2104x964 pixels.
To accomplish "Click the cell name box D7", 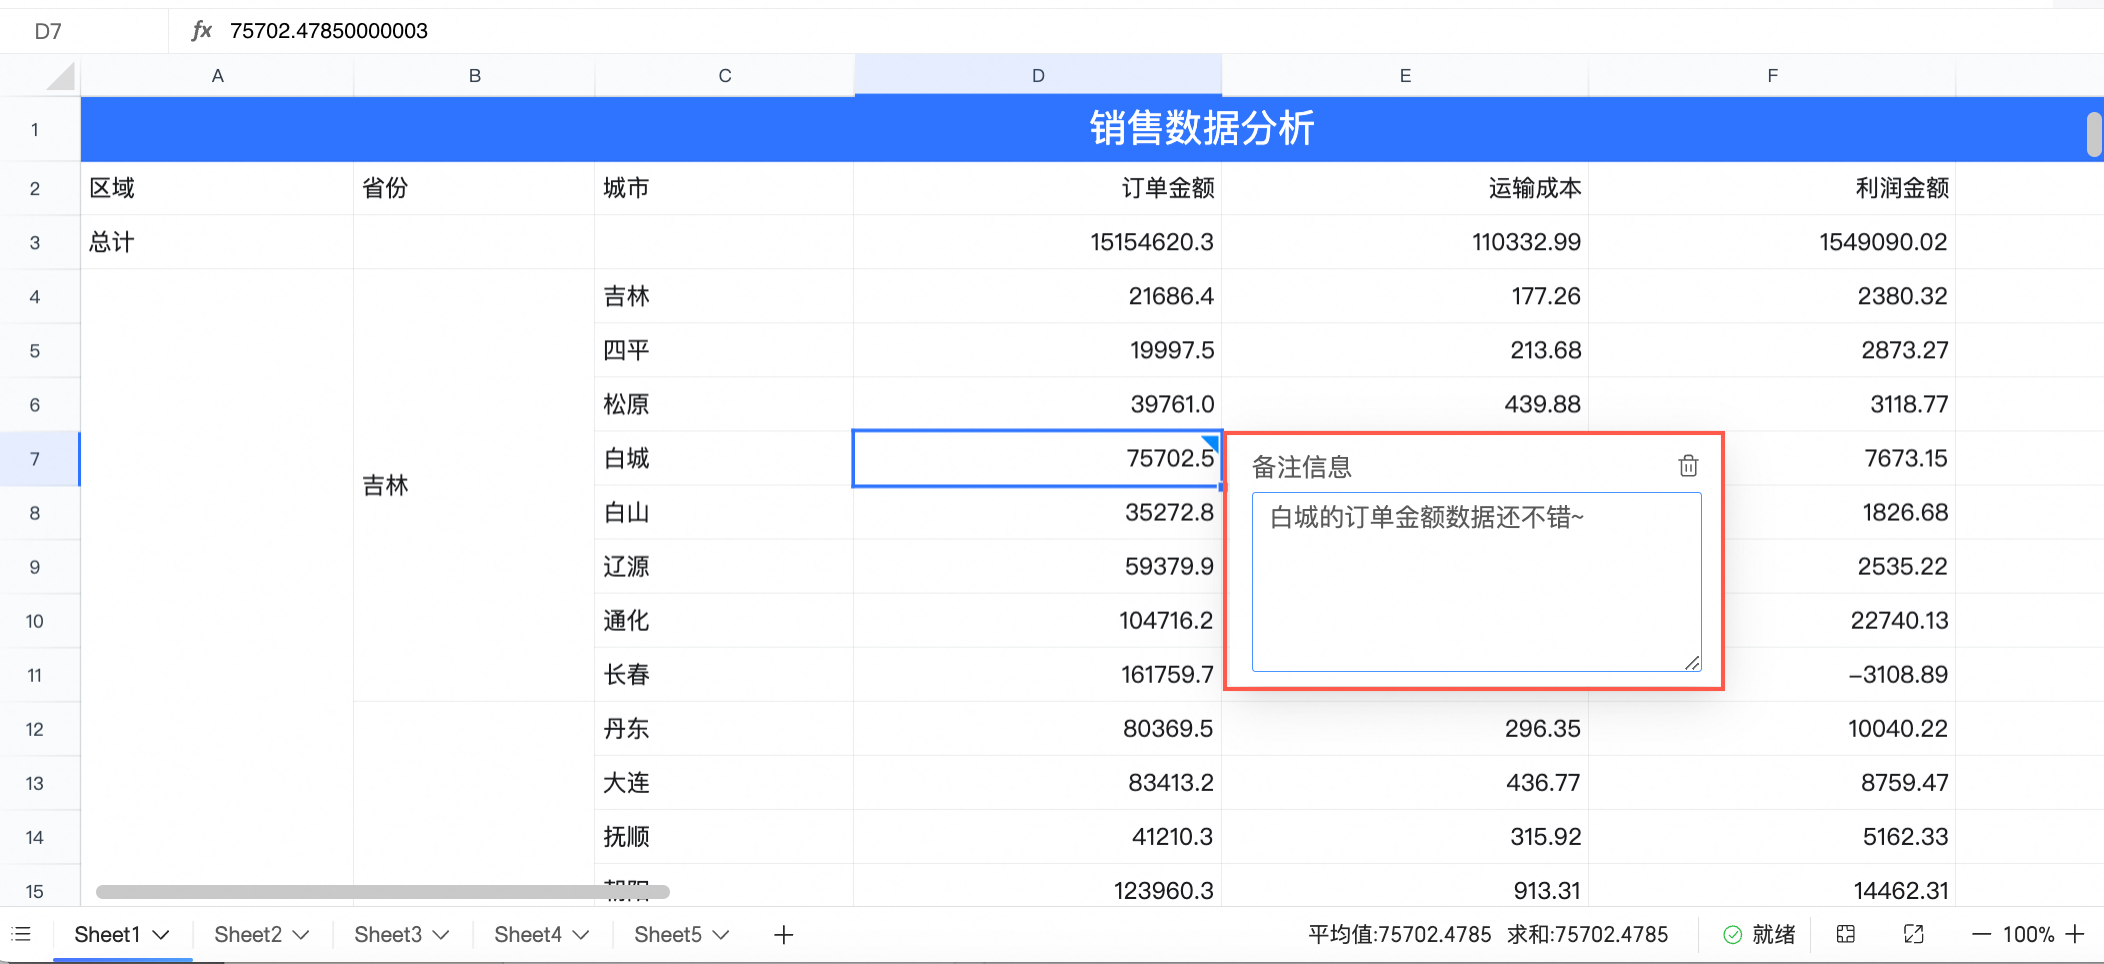I will coord(84,31).
